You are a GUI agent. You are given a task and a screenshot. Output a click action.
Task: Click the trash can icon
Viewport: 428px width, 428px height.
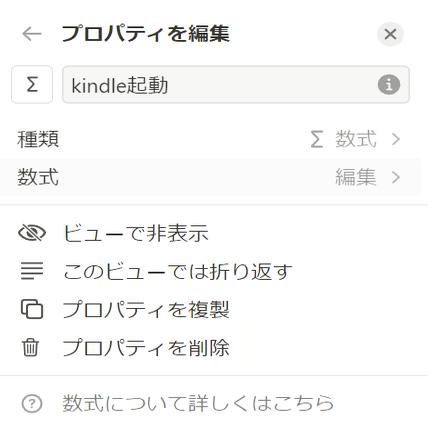coord(31,347)
